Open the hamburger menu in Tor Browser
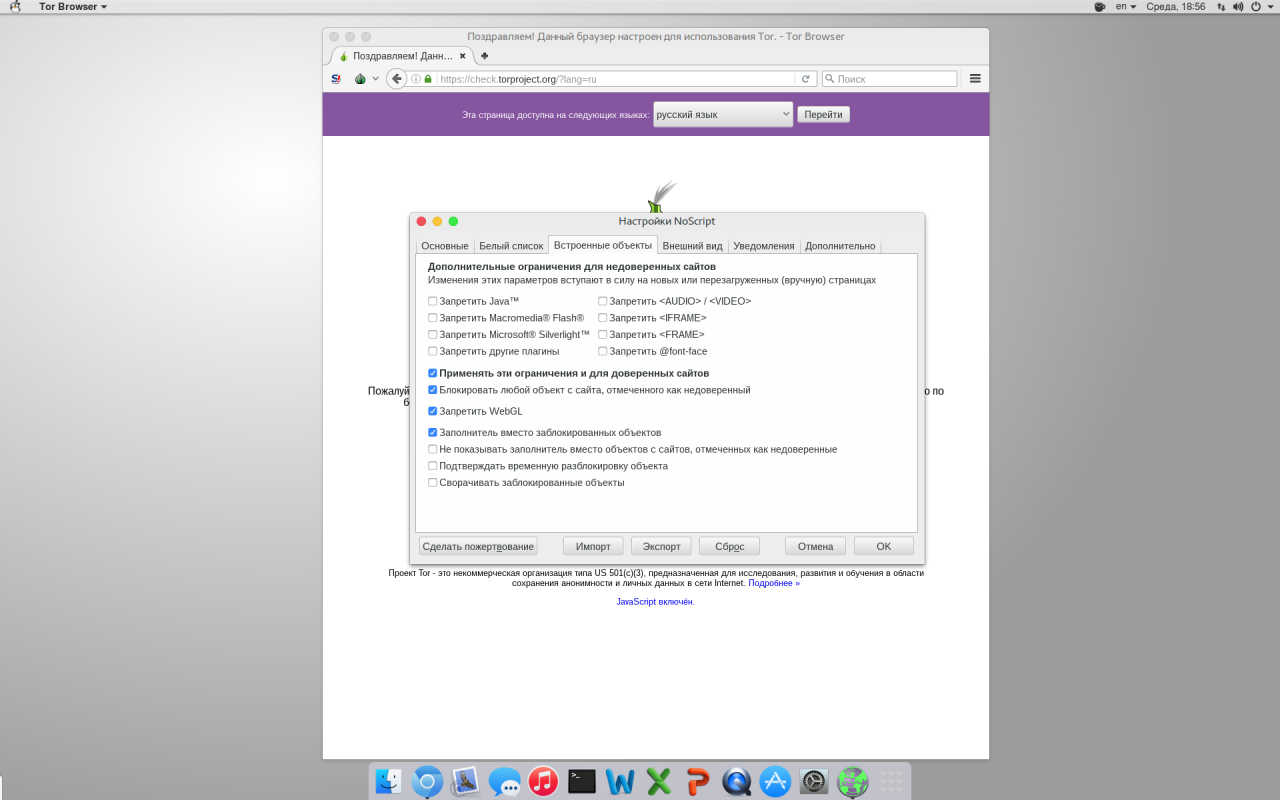The height and width of the screenshot is (800, 1280). click(975, 79)
